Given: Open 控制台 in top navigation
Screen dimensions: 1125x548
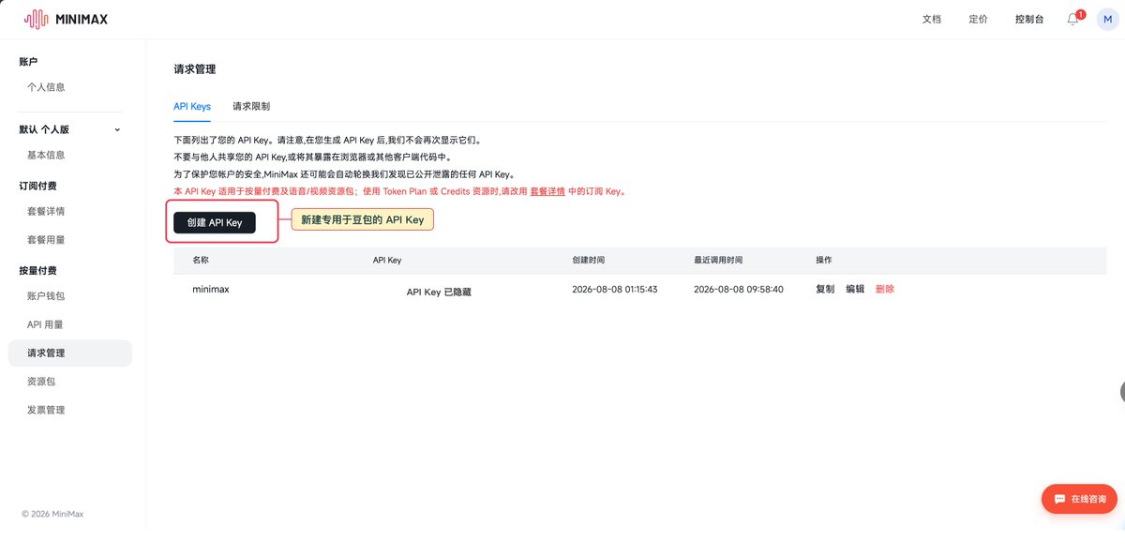Looking at the screenshot, I should click(x=1029, y=19).
